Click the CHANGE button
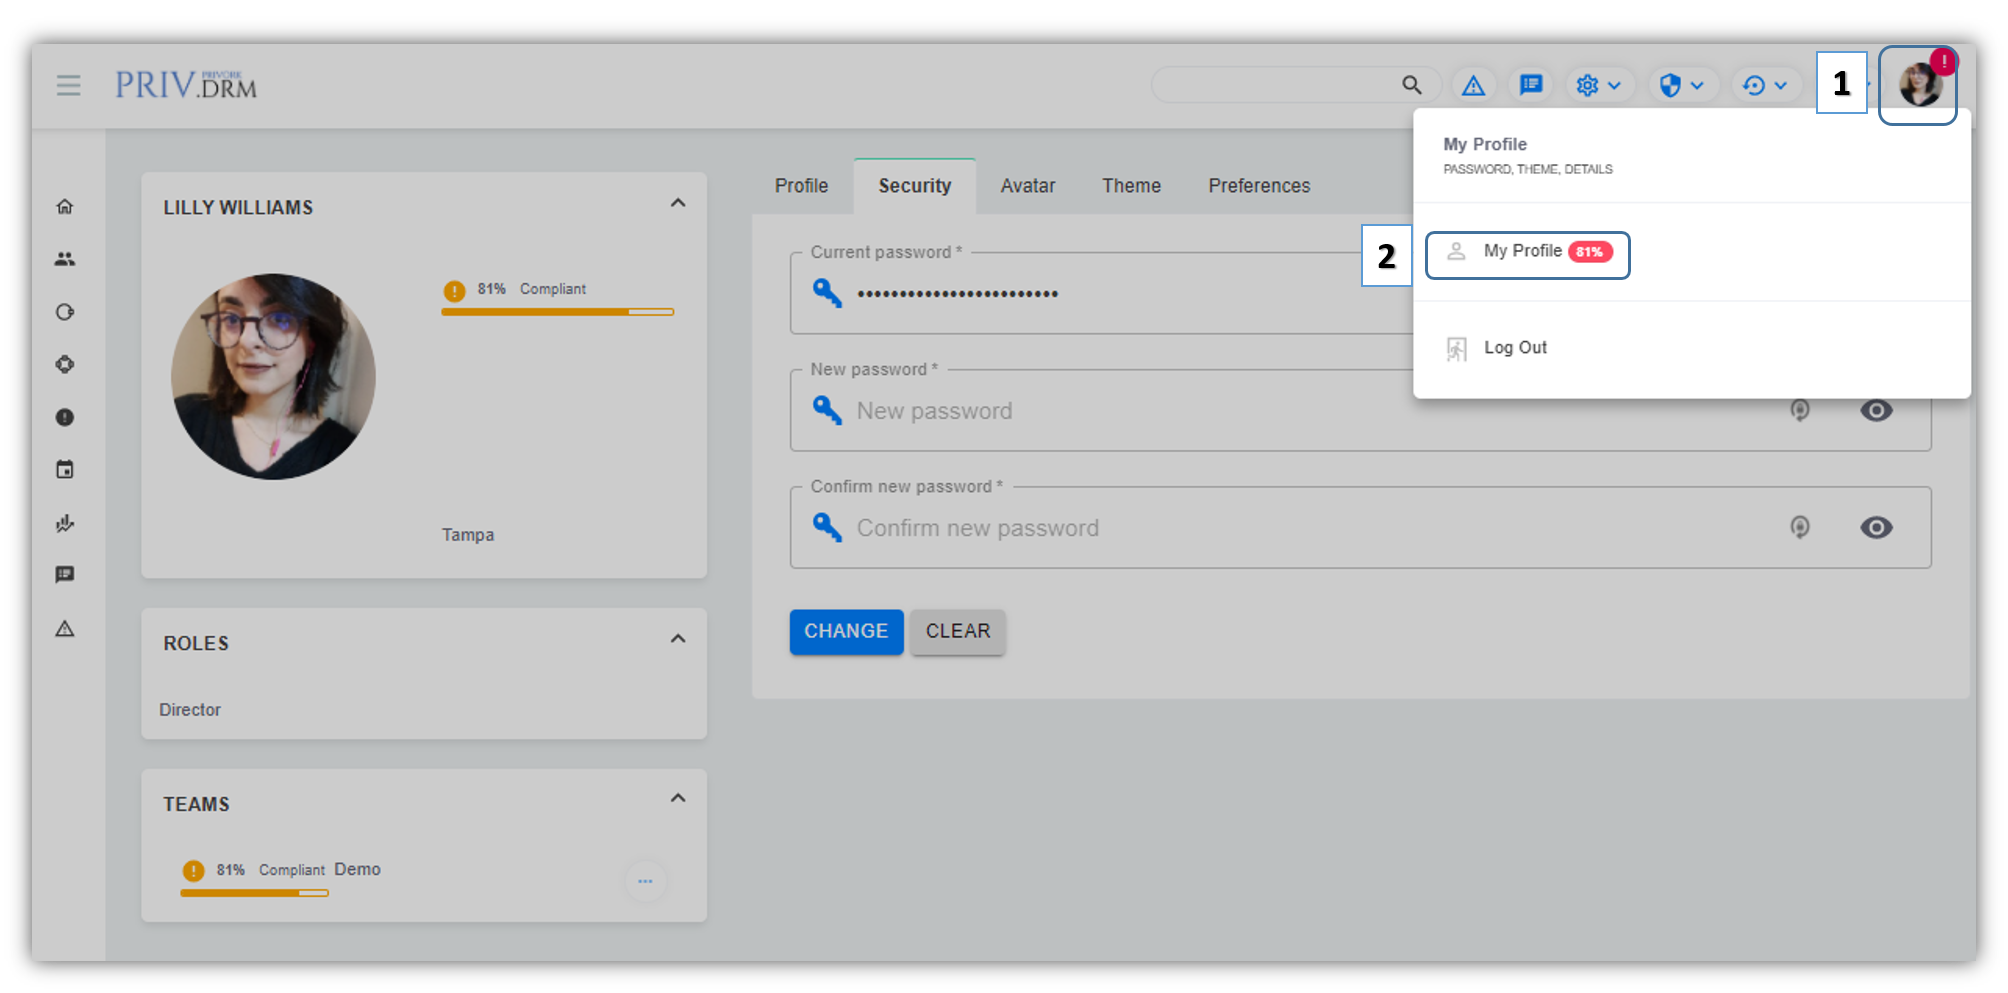Screen dimensions: 2008x993 pos(846,632)
